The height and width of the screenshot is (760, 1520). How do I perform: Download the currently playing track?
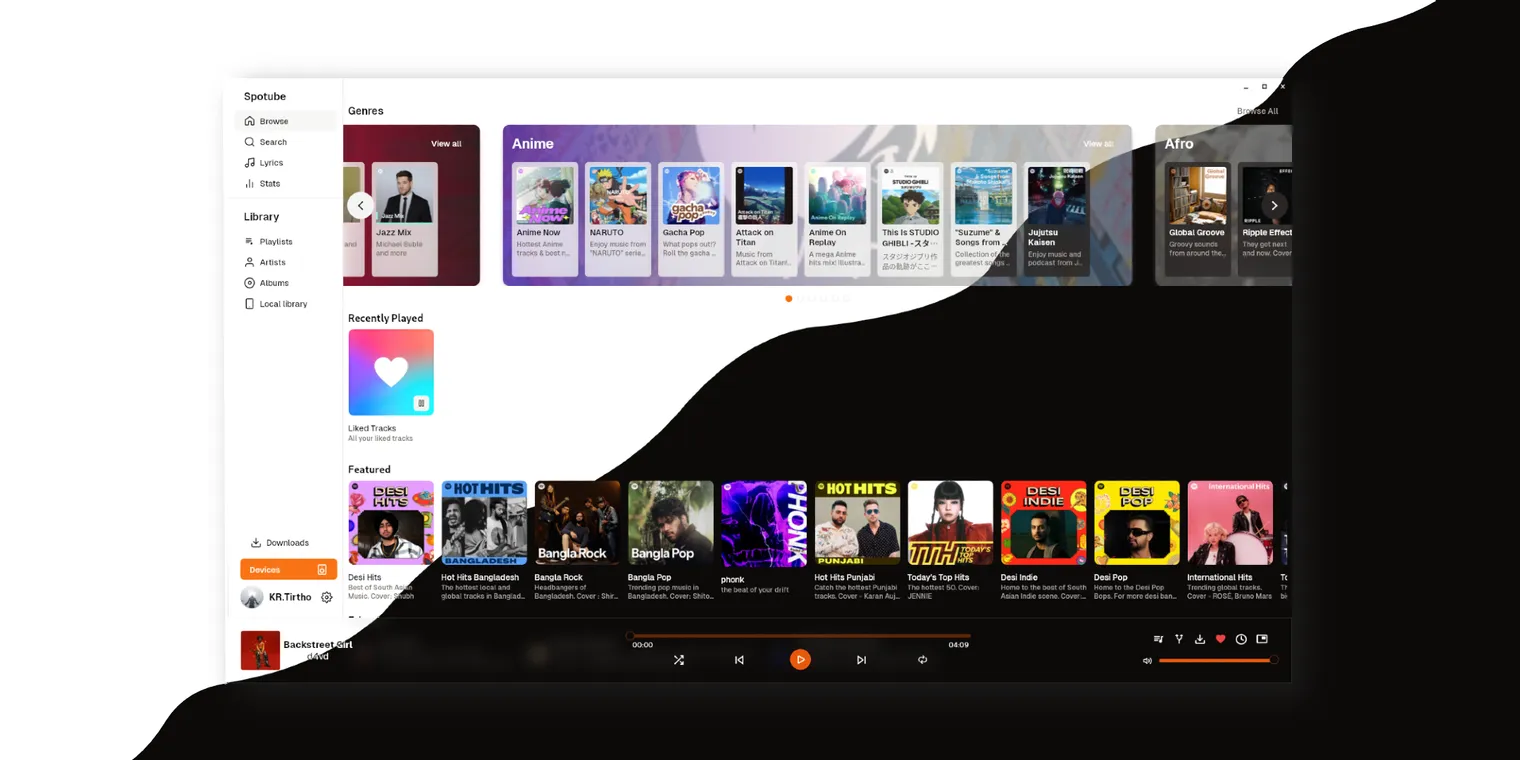pyautogui.click(x=1200, y=638)
